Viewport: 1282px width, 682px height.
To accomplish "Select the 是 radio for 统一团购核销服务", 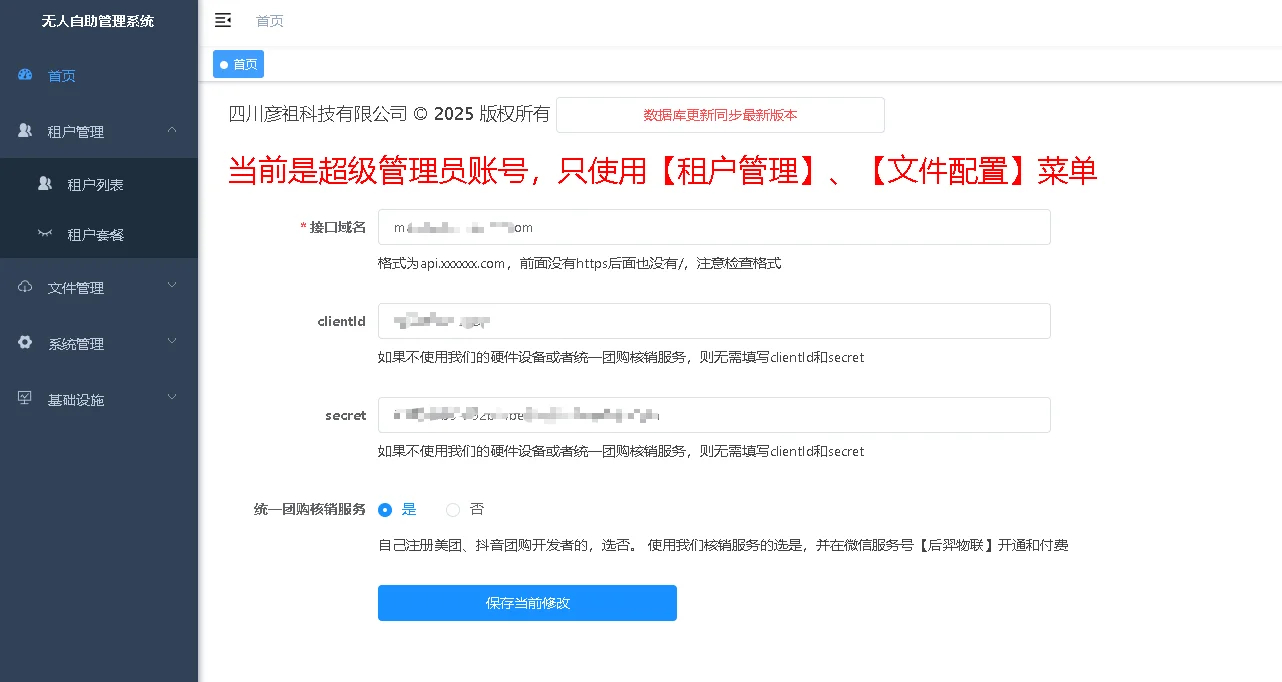I will tap(384, 509).
